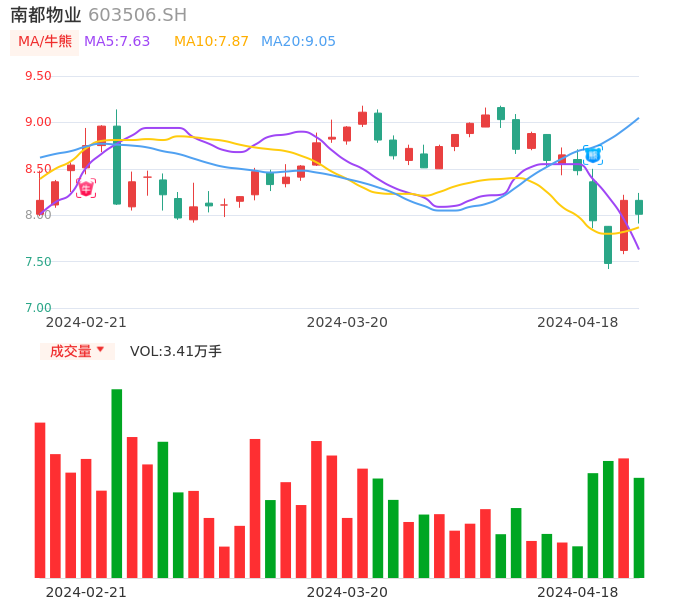Click the 2024-04-18 date under the candlestick chart
Viewport: 686px width, 606px height.
[578, 322]
